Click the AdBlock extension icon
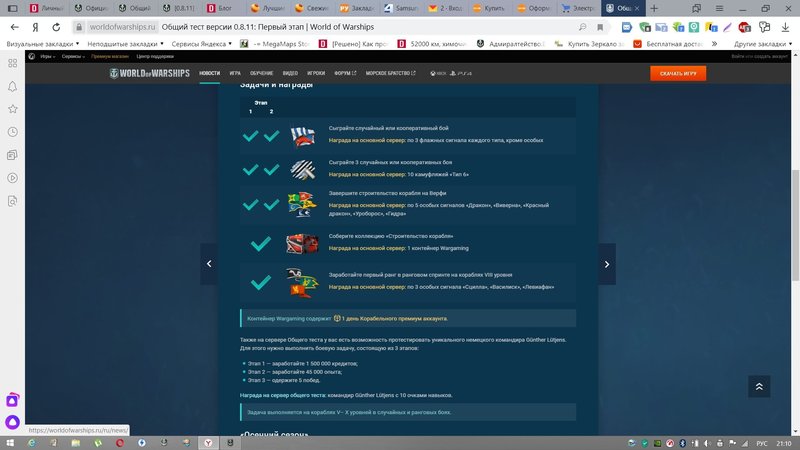 744,27
